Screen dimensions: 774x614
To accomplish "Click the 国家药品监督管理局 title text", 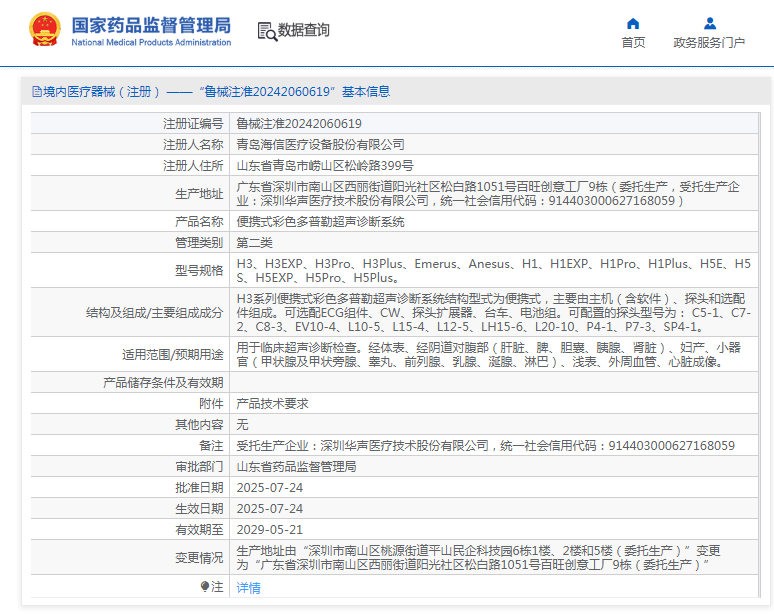I will 151,24.
